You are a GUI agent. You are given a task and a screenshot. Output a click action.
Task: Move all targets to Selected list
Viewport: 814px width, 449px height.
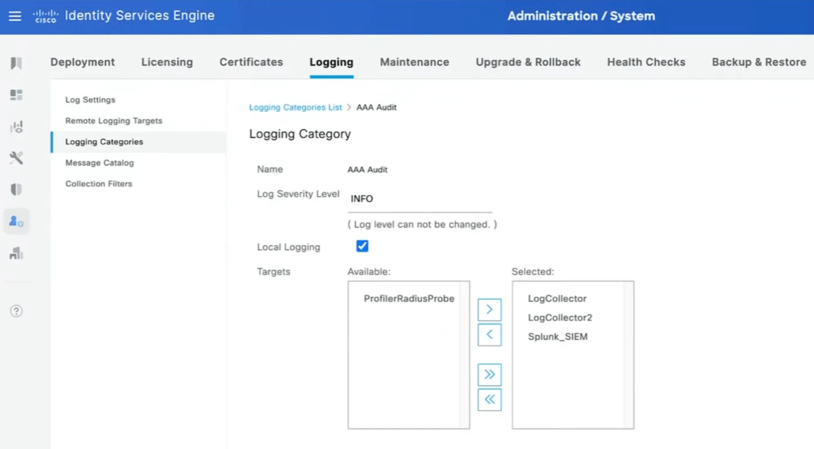(490, 375)
